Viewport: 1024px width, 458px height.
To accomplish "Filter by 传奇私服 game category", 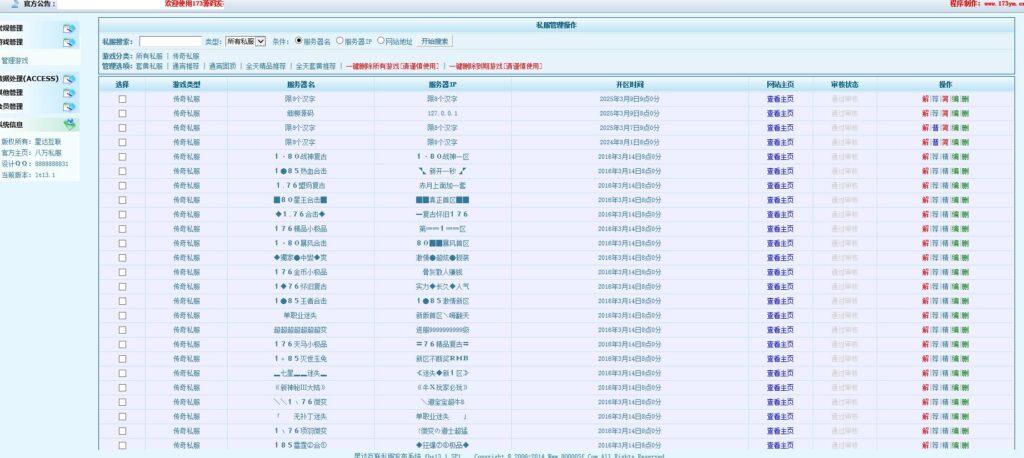I will click(186, 56).
